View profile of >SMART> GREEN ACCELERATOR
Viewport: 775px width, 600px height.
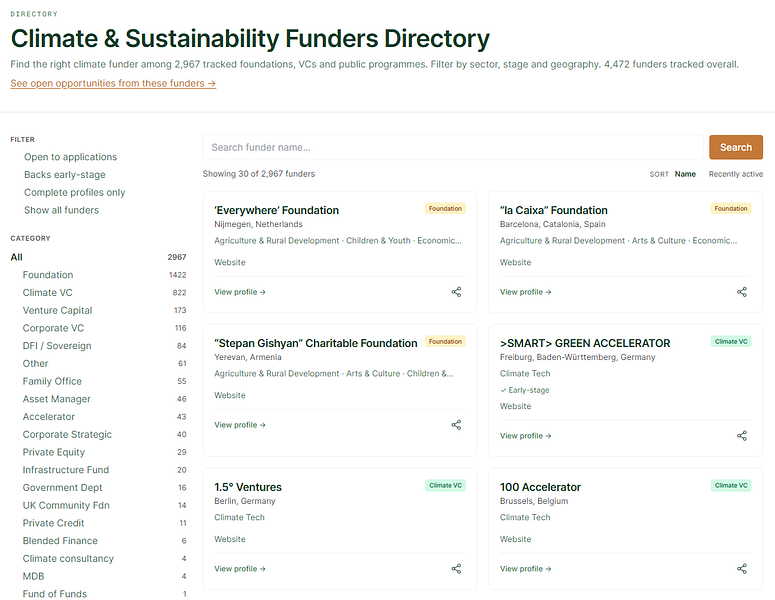(525, 436)
